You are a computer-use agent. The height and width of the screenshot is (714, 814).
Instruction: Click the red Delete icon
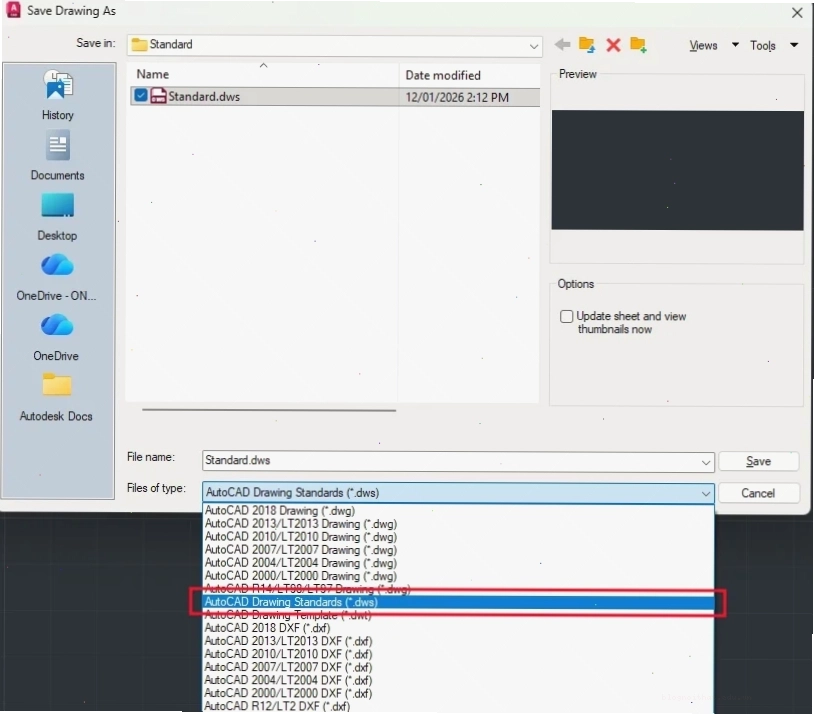[x=613, y=45]
